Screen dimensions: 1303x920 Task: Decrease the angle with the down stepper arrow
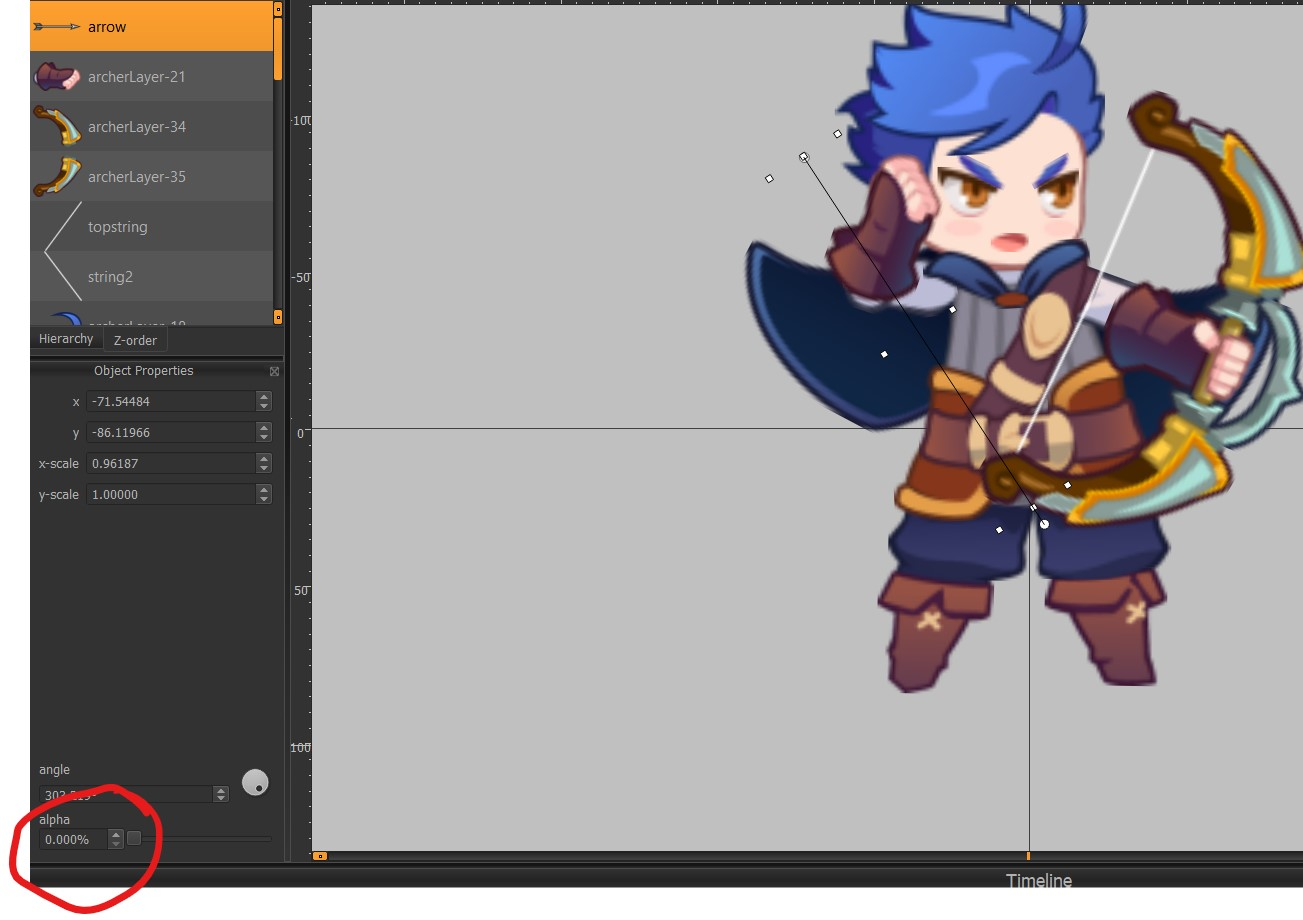click(221, 798)
